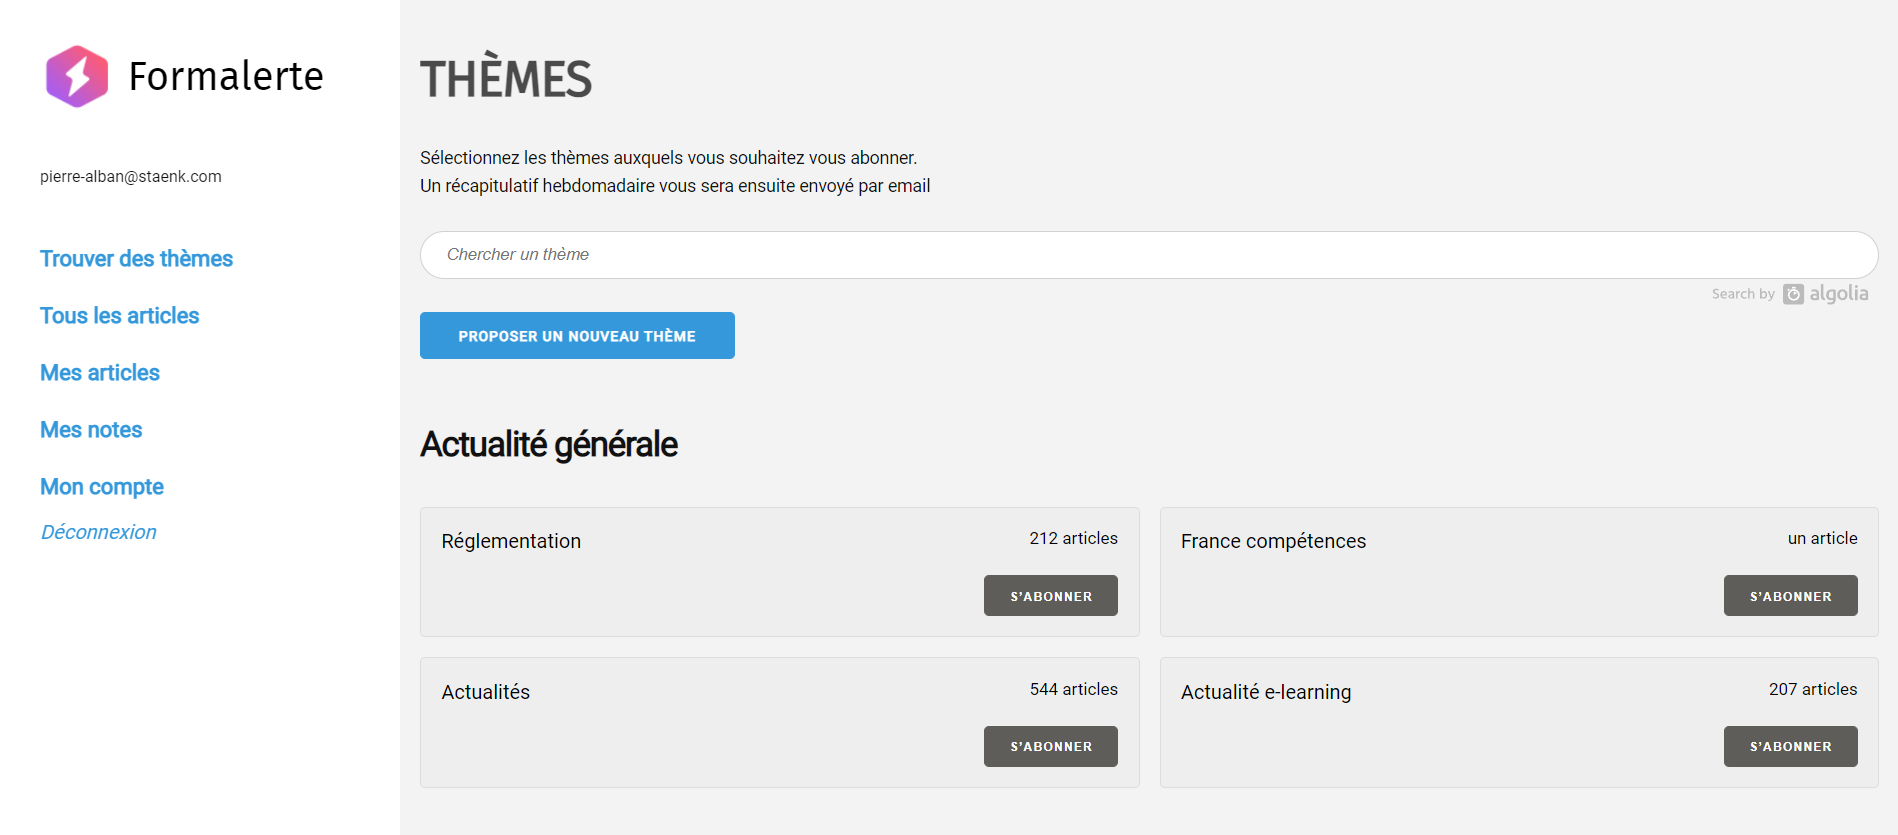The height and width of the screenshot is (835, 1898).
Task: Subscribe to France compétences theme
Action: pos(1790,596)
